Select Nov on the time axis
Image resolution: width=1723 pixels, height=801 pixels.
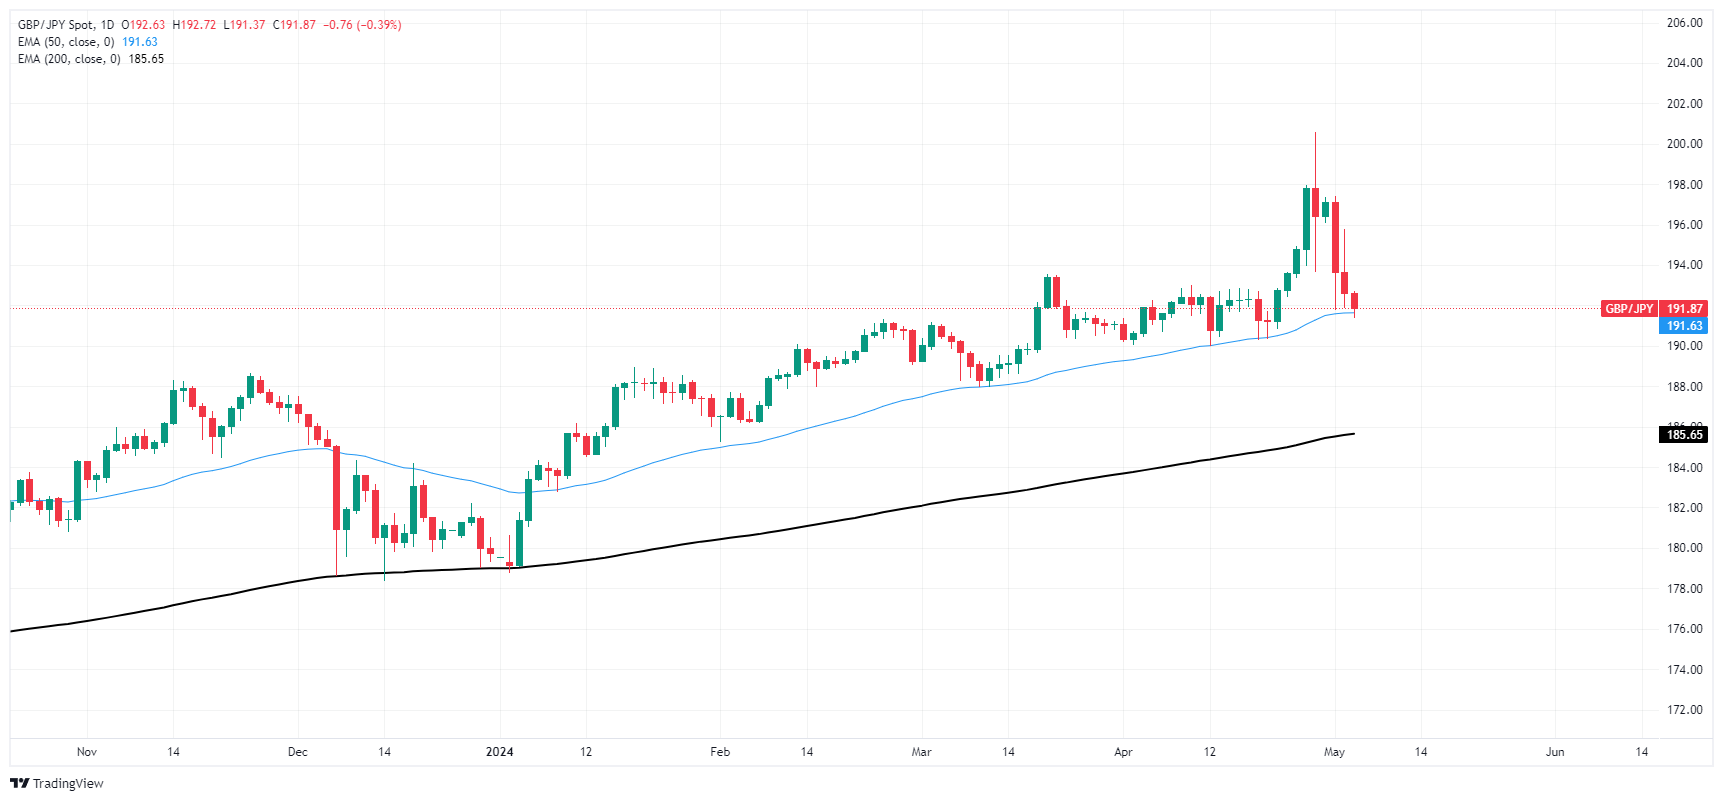(x=87, y=752)
